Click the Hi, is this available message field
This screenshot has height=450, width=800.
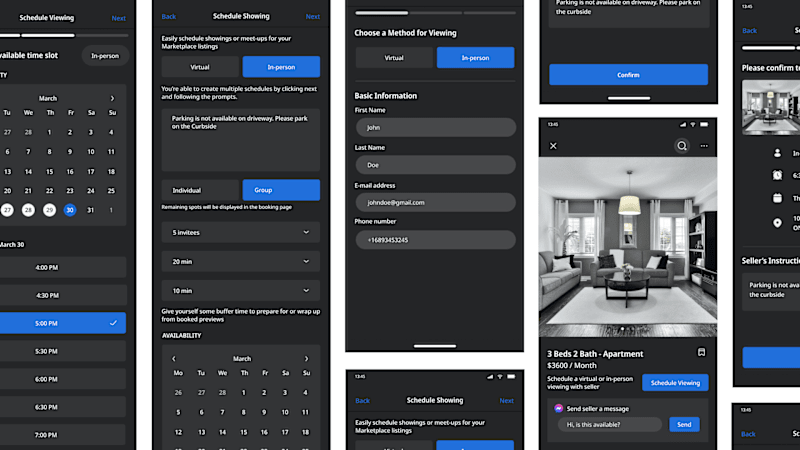[x=610, y=424]
